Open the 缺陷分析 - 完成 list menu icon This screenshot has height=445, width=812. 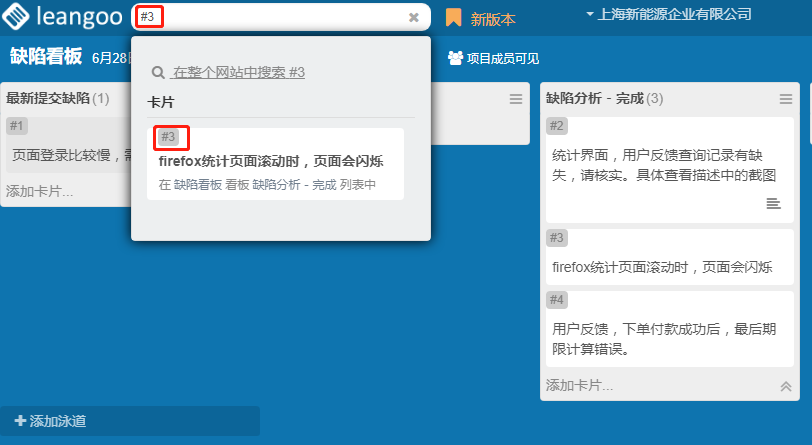(x=786, y=99)
